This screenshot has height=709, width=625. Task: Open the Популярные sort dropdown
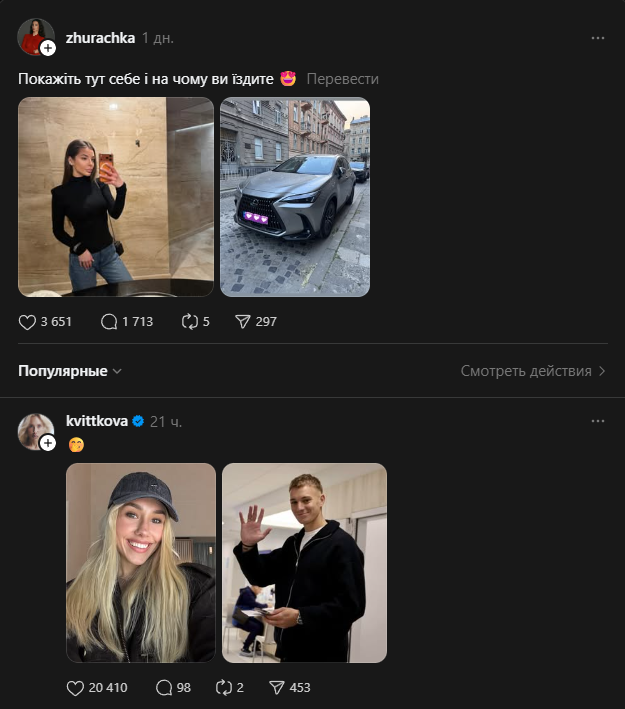point(70,371)
